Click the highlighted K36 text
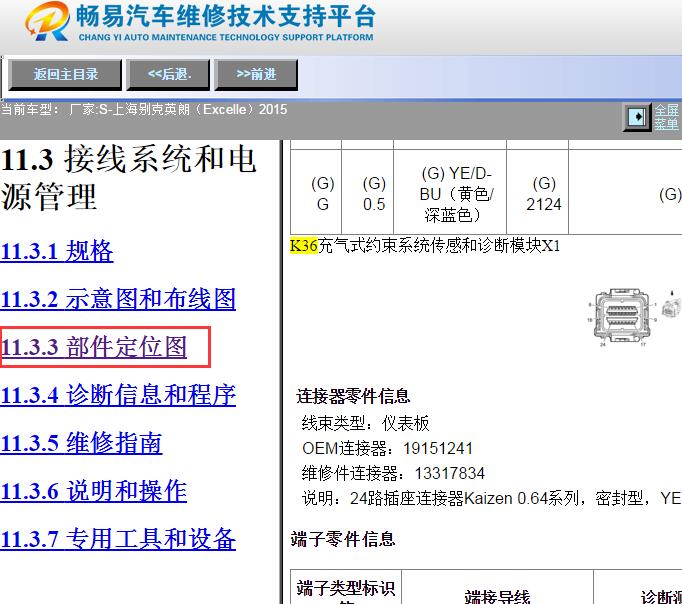 (304, 246)
